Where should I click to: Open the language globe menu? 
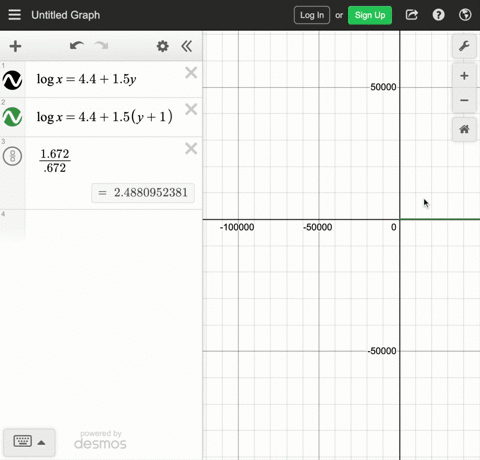pyautogui.click(x=465, y=15)
